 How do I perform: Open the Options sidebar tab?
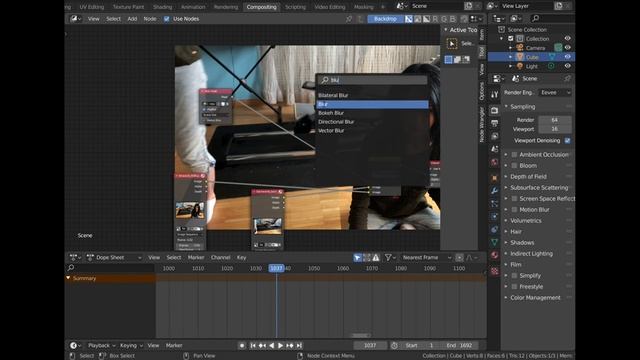[482, 91]
